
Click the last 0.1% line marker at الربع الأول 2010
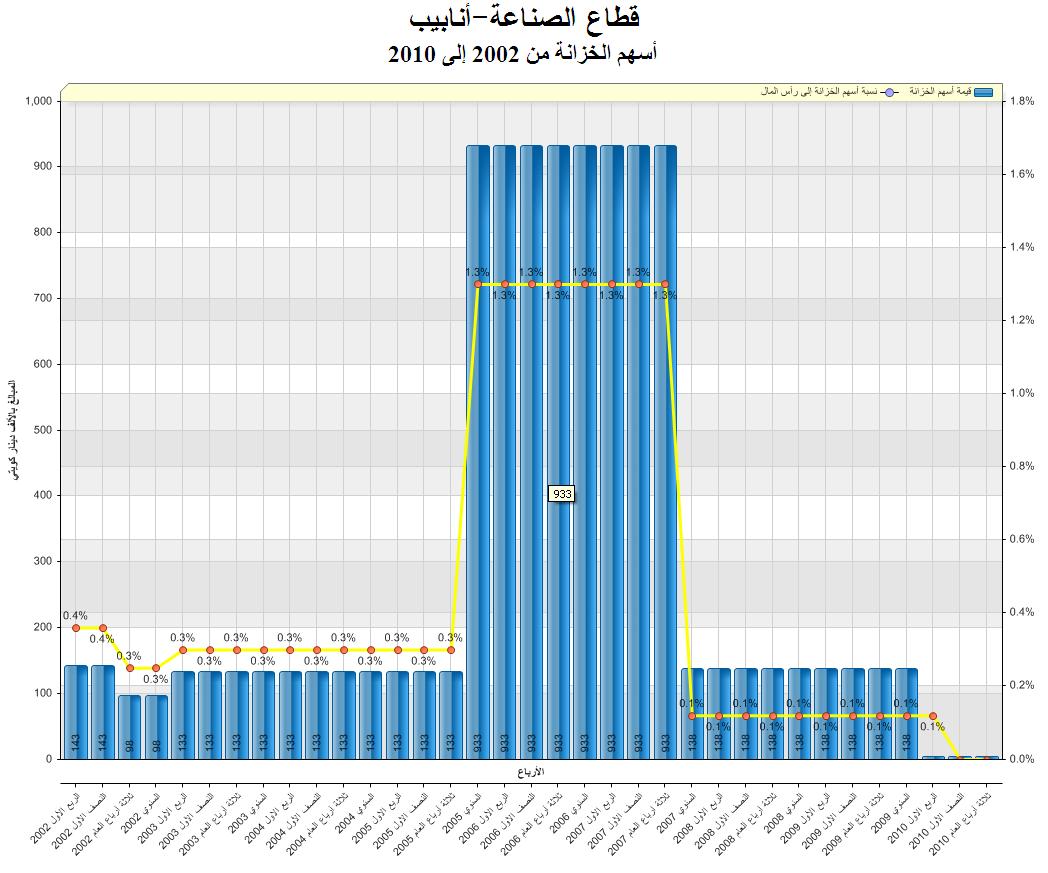coord(933,716)
